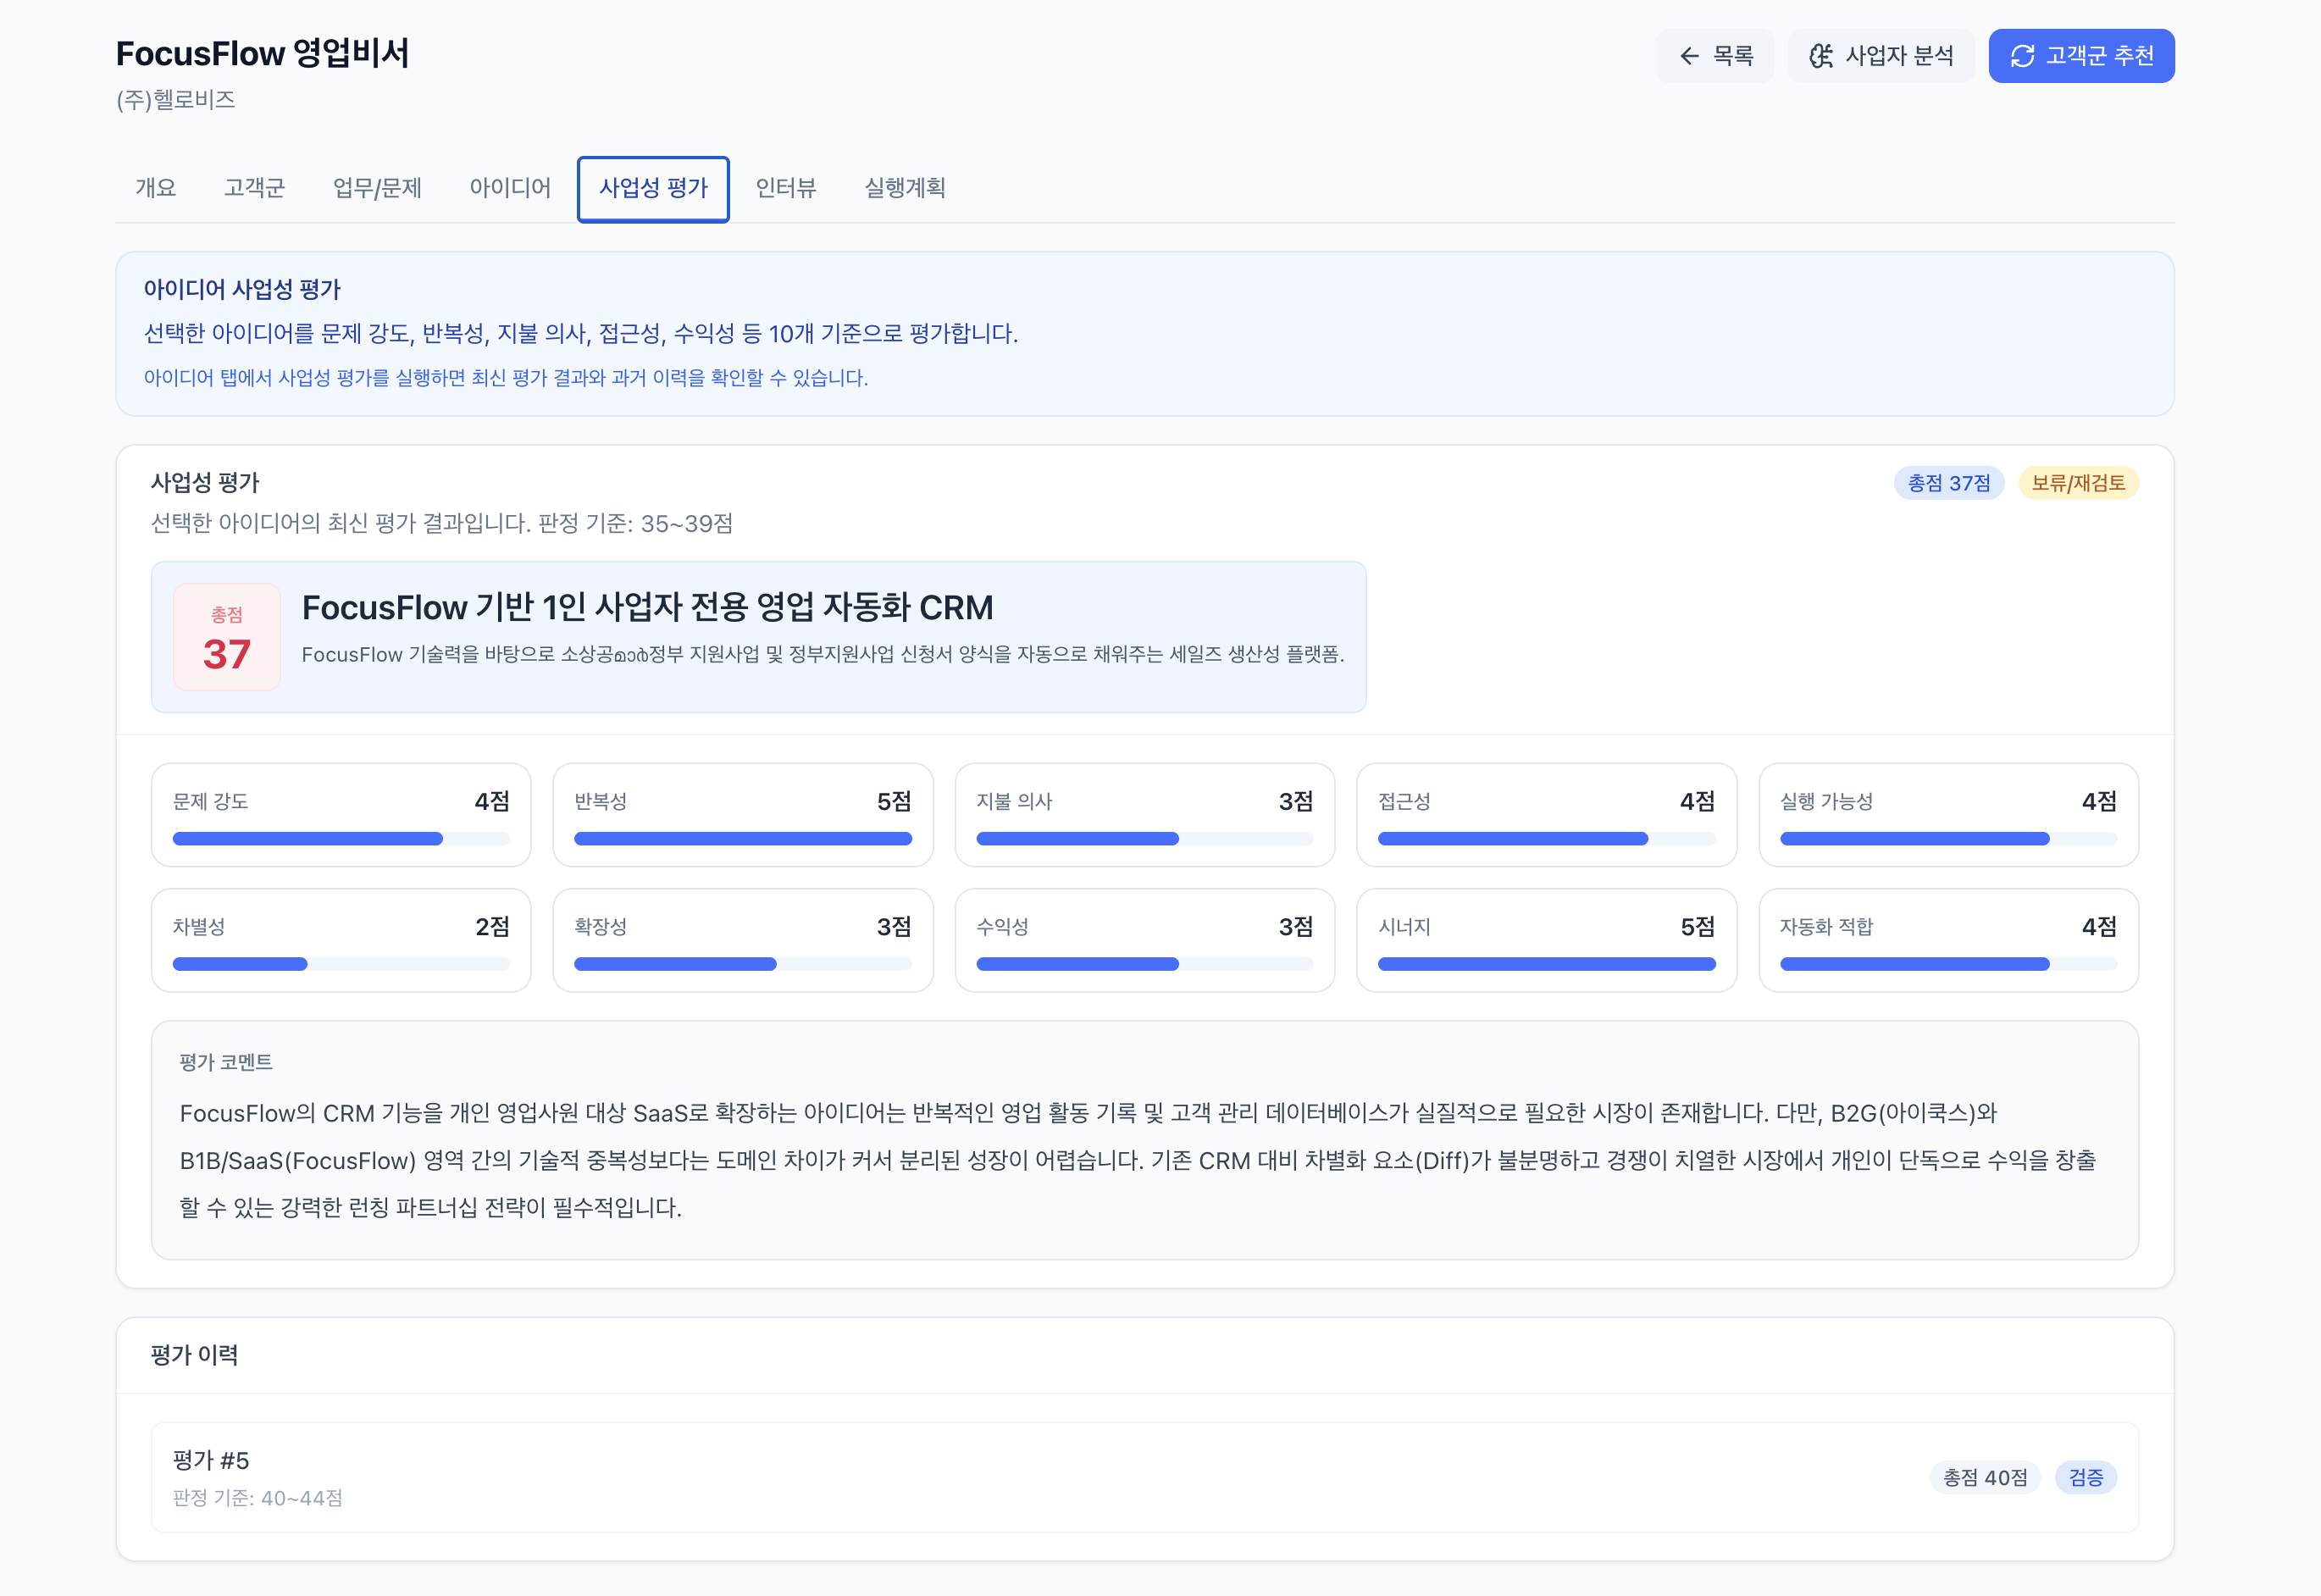Click the refresh icon in 고객군 추천
Viewport: 2321px width, 1596px height.
click(x=2022, y=56)
